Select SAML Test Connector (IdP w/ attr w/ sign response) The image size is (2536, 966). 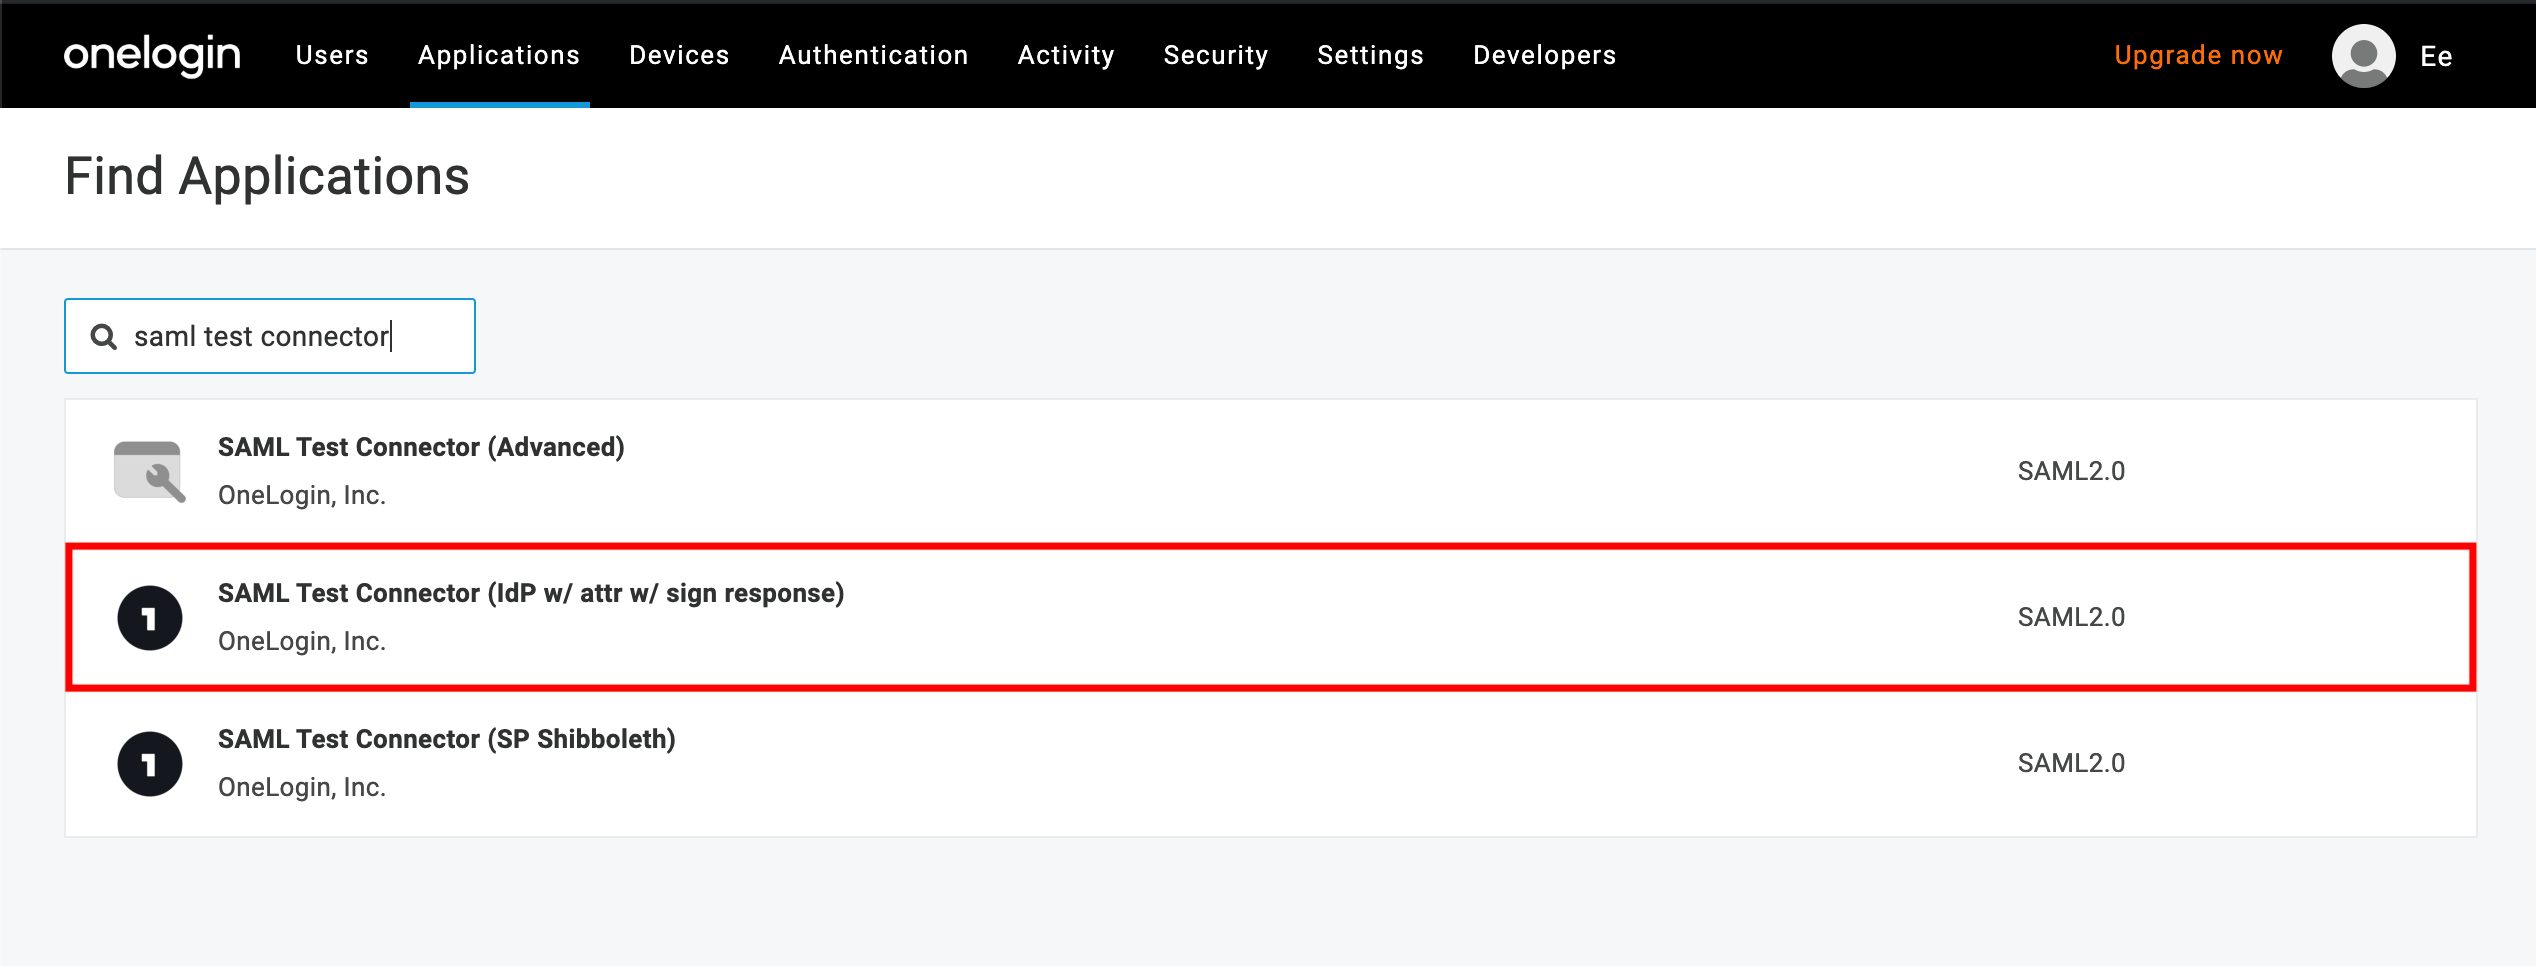pyautogui.click(x=531, y=593)
